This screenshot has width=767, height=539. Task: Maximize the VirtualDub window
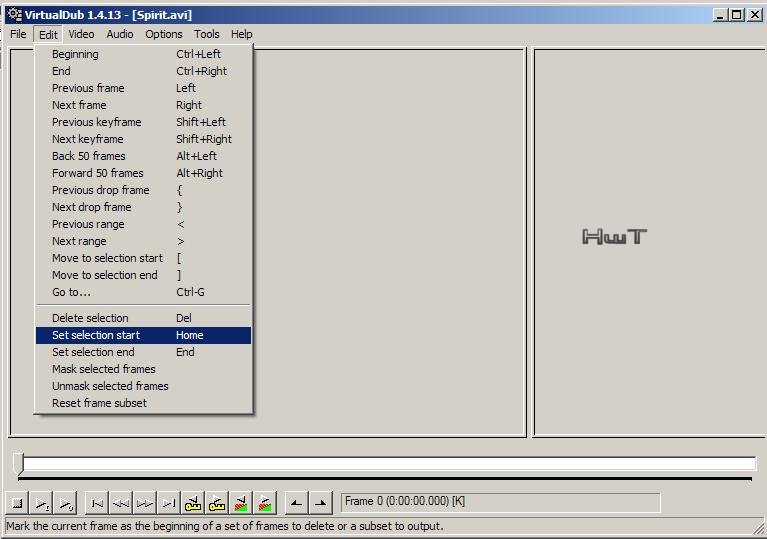(x=736, y=15)
